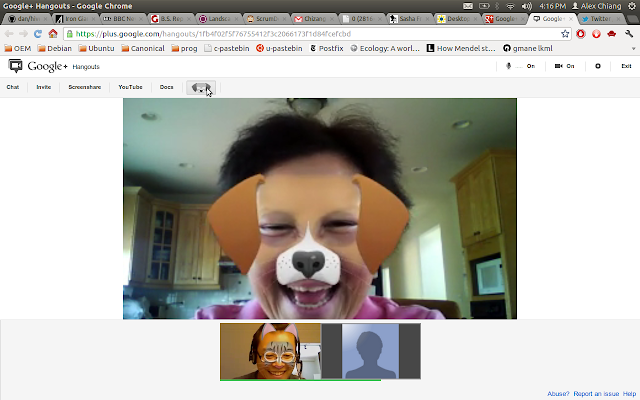Open the 4:16 PM clock menu
The image size is (640, 400).
pyautogui.click(x=552, y=6)
